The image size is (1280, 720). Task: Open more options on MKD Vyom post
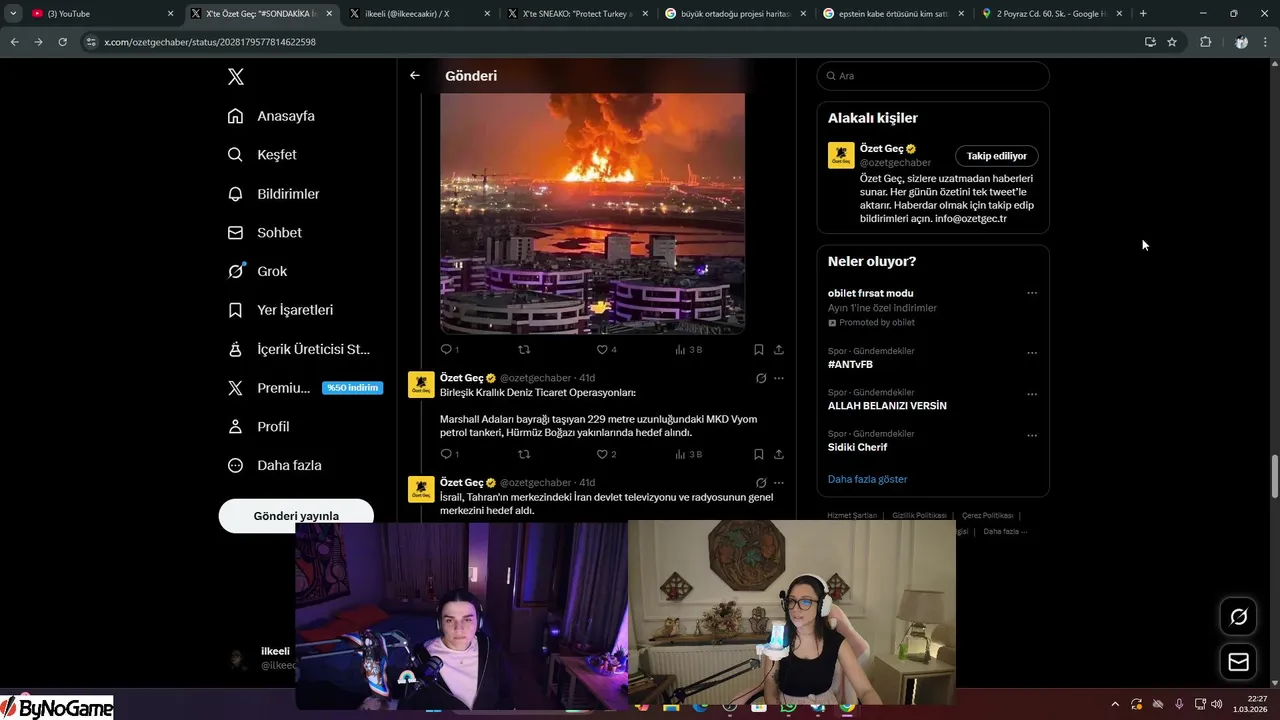pos(779,378)
